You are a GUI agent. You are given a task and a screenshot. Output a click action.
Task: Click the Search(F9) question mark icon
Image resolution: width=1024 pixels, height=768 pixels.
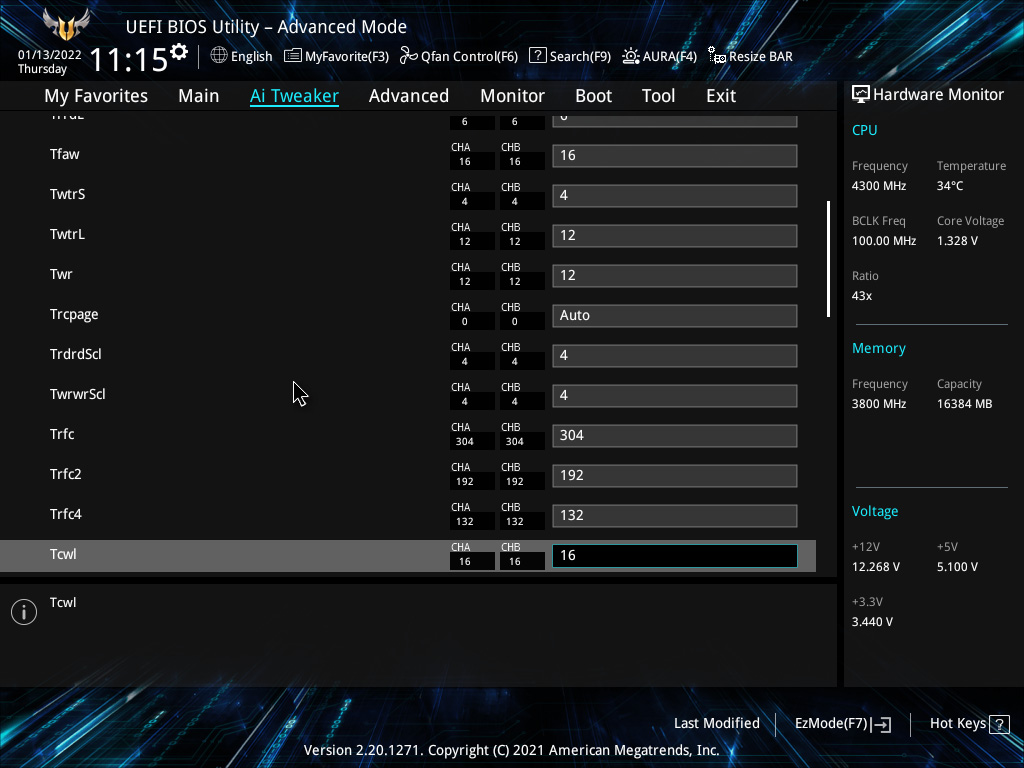tap(537, 56)
